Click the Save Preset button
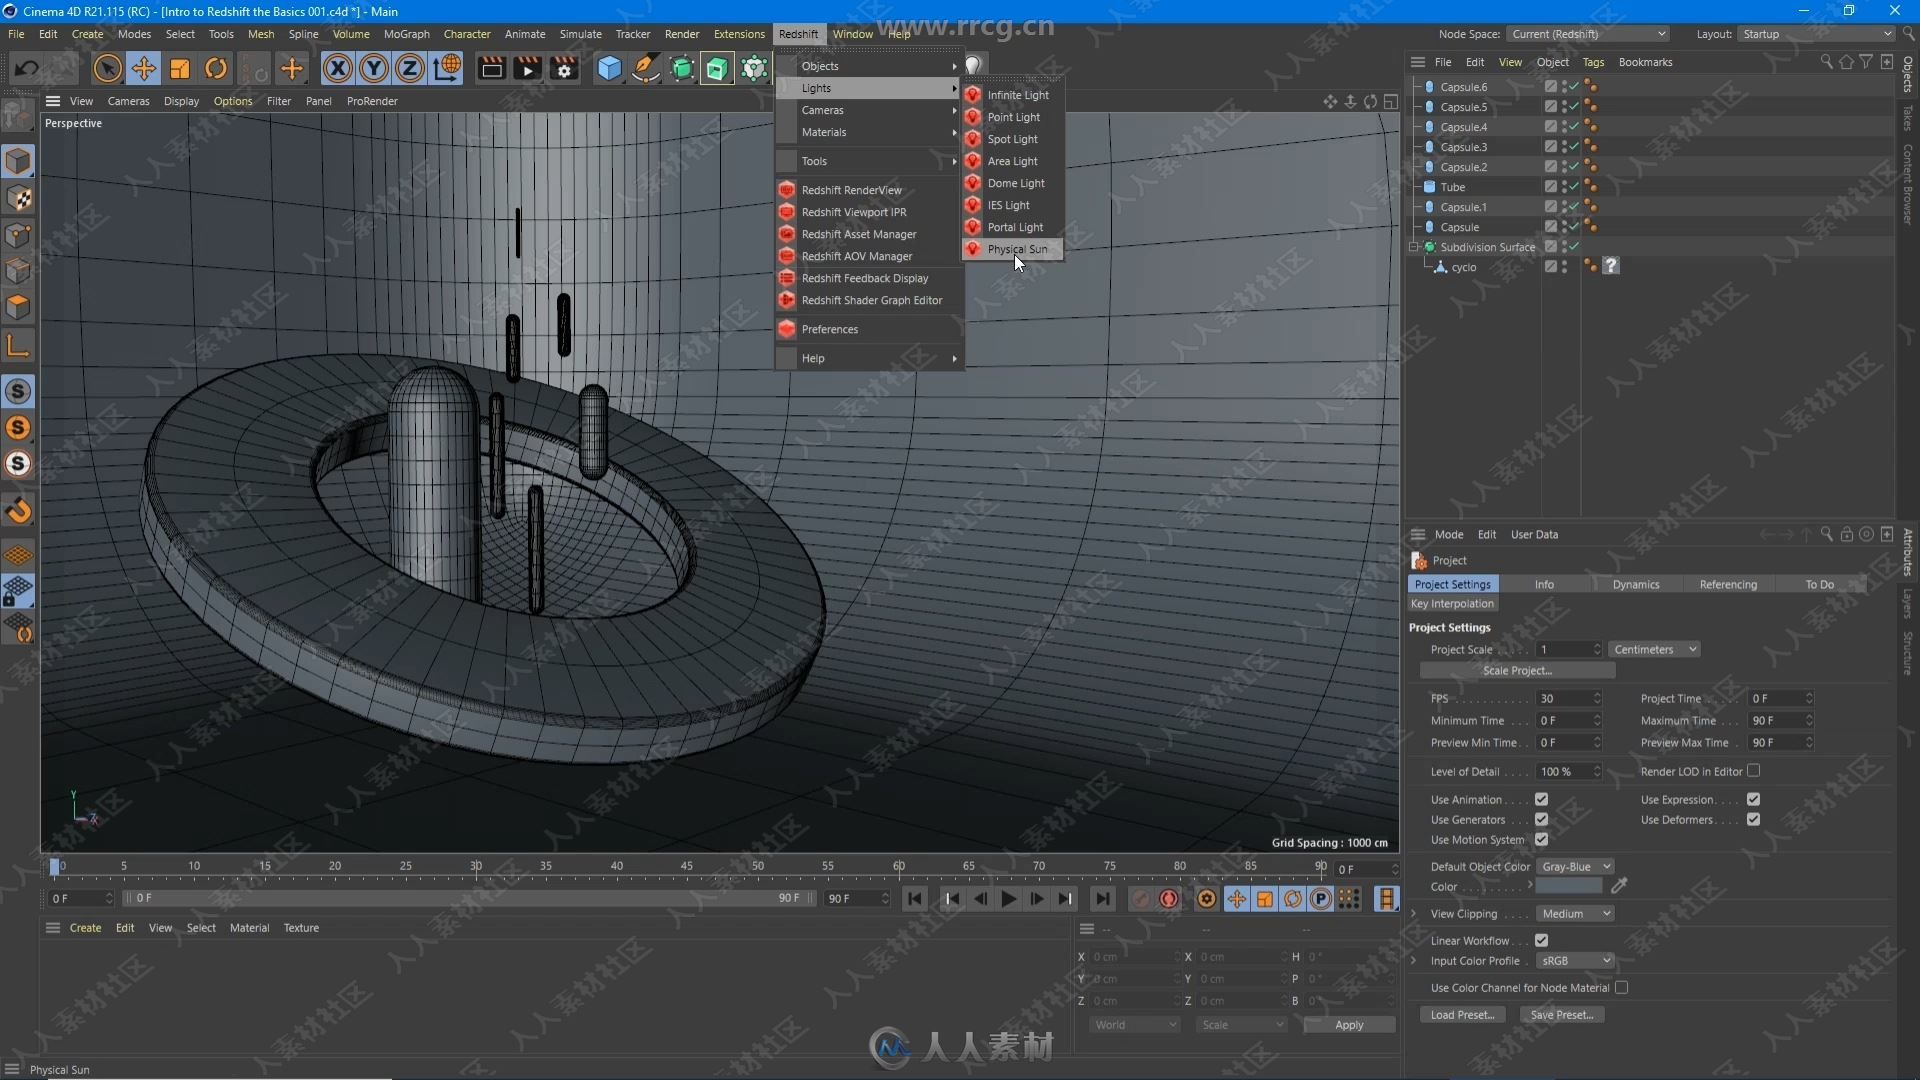 [1562, 1015]
